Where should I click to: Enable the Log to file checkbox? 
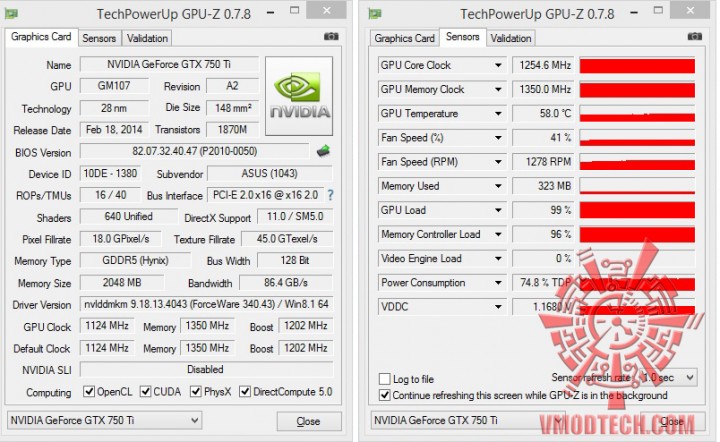[x=384, y=379]
